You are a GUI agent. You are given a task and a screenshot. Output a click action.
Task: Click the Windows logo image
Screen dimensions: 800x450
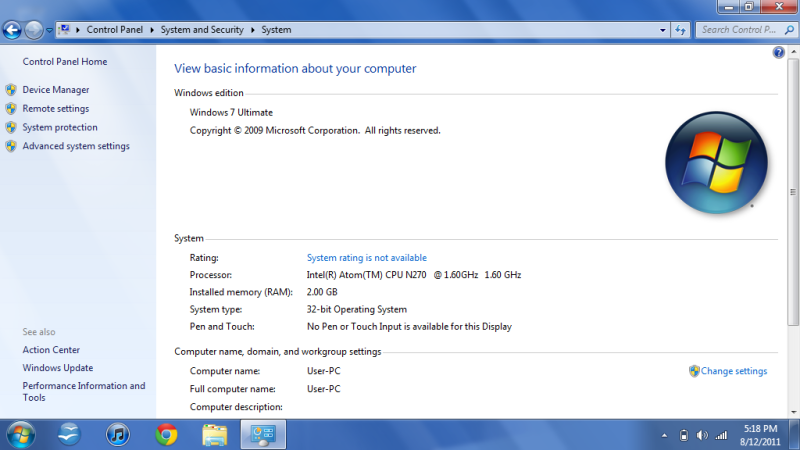pyautogui.click(x=716, y=163)
